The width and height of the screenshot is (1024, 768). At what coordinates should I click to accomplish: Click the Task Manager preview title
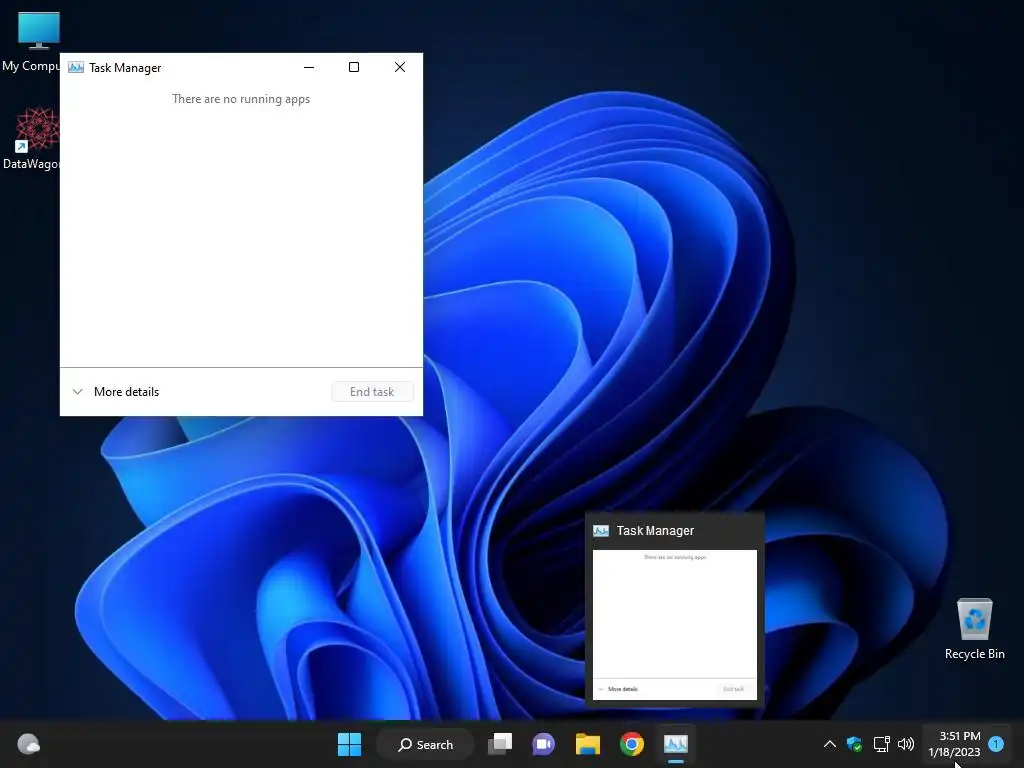[655, 531]
